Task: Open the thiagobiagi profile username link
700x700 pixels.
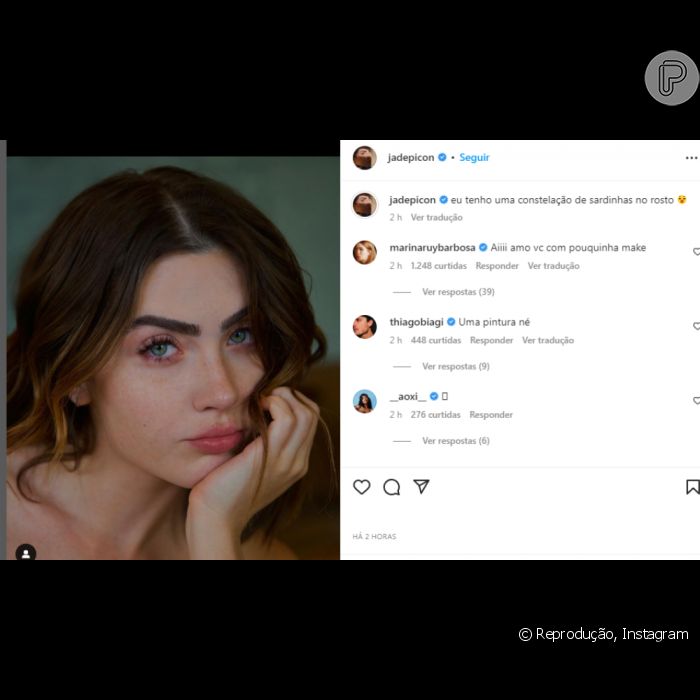Action: [x=416, y=322]
